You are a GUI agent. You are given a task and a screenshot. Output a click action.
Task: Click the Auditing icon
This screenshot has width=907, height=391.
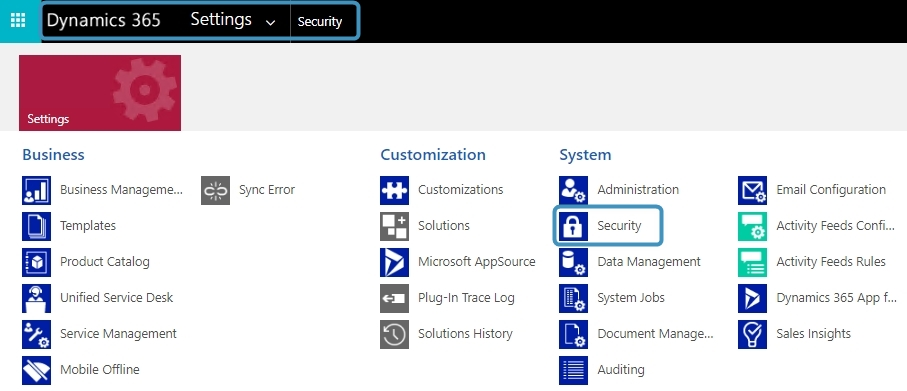pyautogui.click(x=573, y=370)
